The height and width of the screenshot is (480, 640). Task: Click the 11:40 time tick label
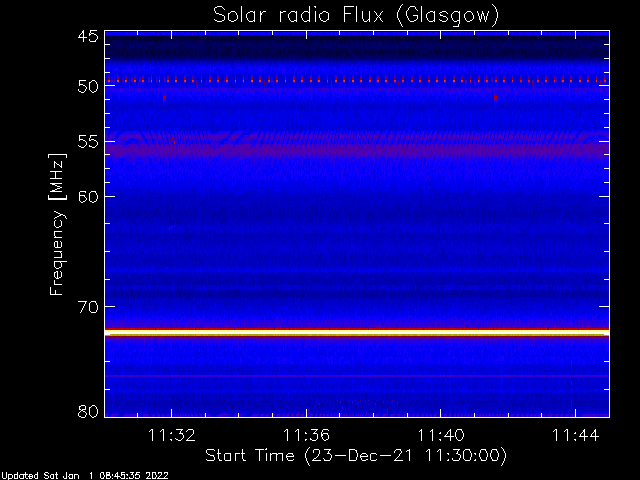point(441,435)
